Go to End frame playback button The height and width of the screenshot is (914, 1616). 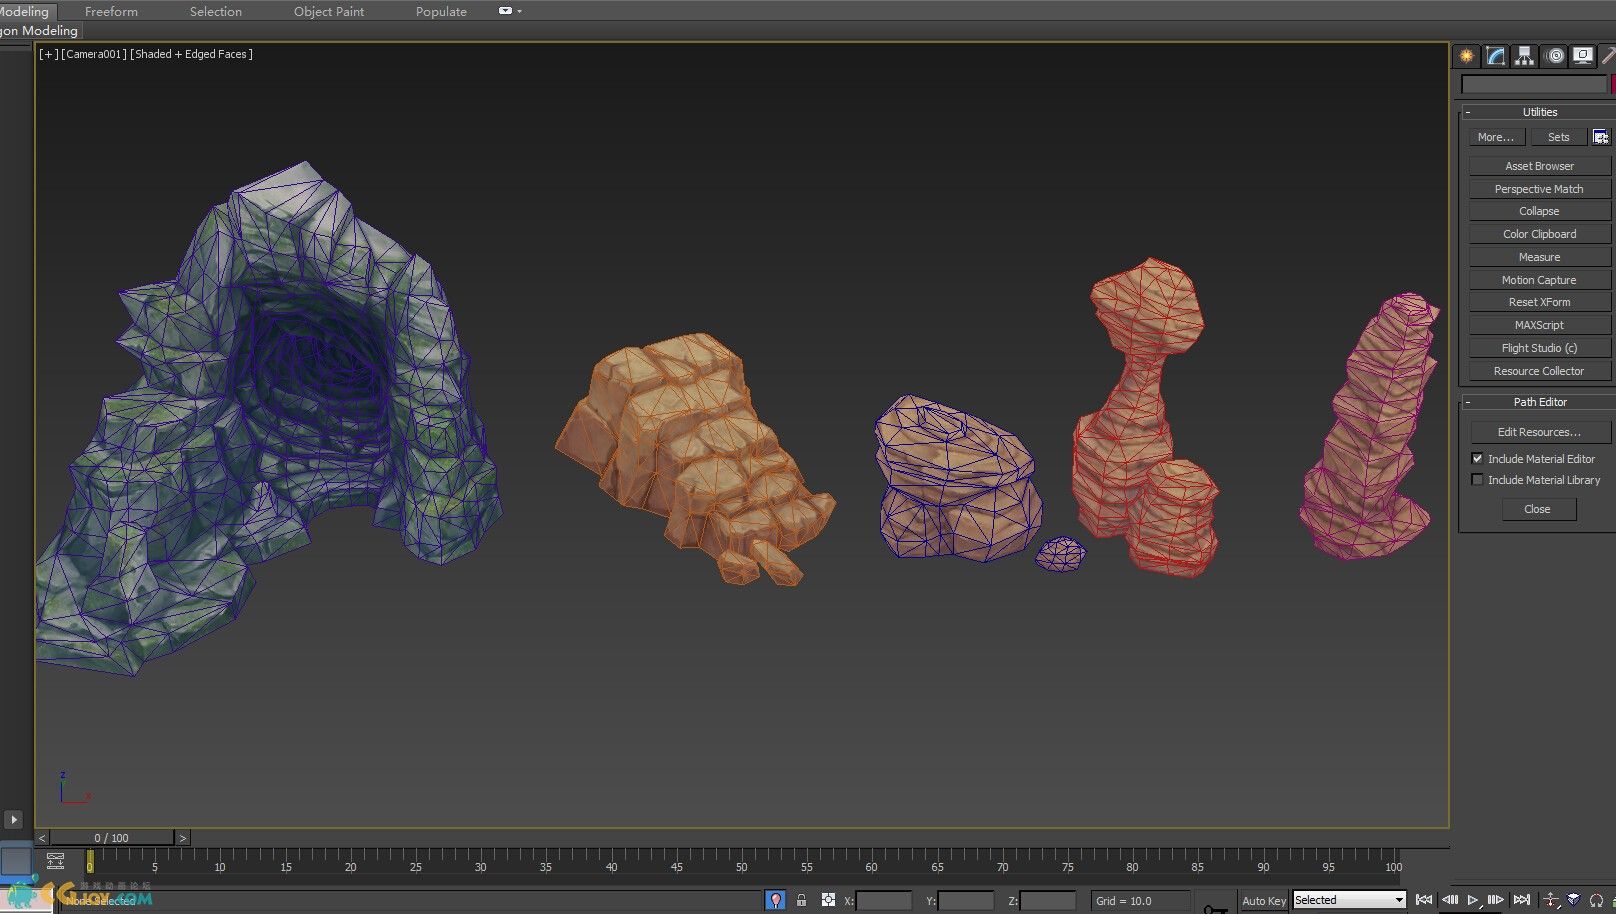click(1521, 900)
